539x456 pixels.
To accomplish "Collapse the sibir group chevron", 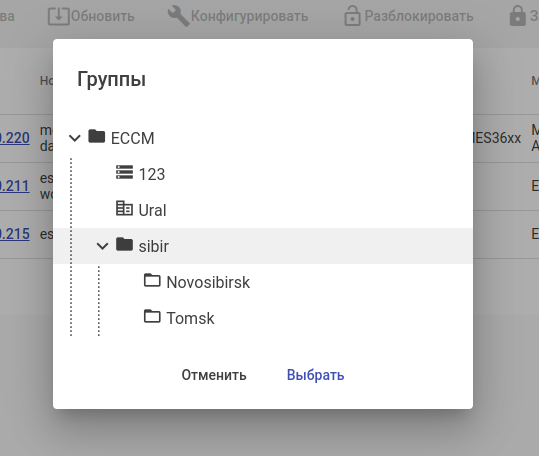I will click(x=102, y=246).
